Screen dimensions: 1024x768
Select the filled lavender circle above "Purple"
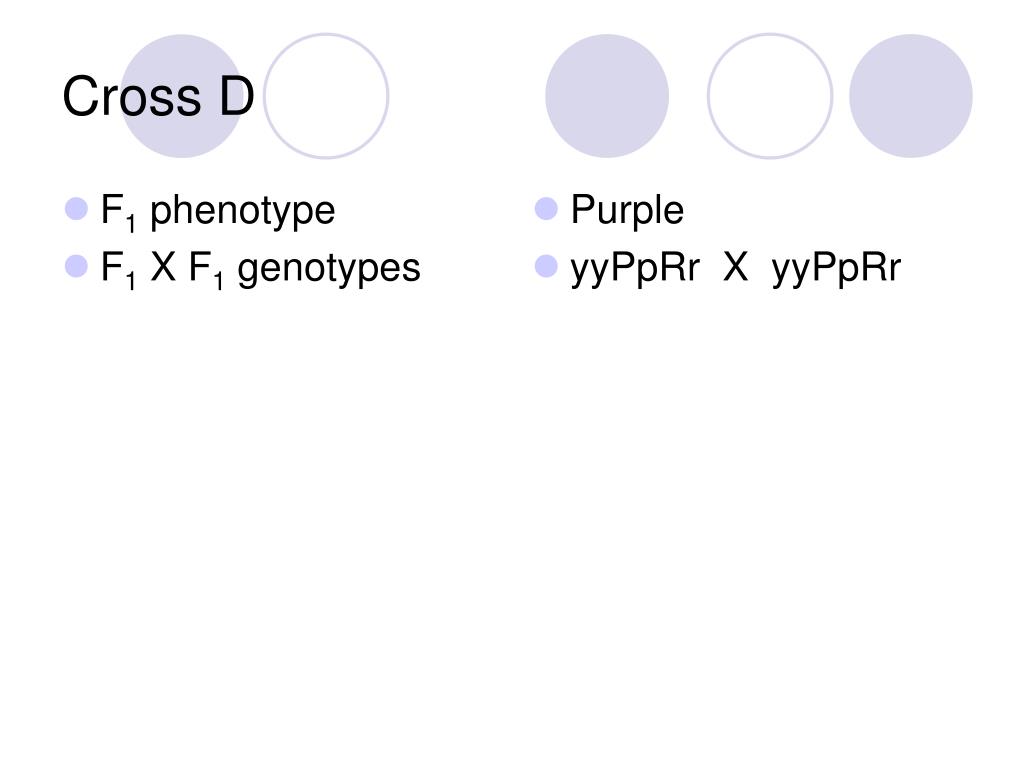[607, 96]
